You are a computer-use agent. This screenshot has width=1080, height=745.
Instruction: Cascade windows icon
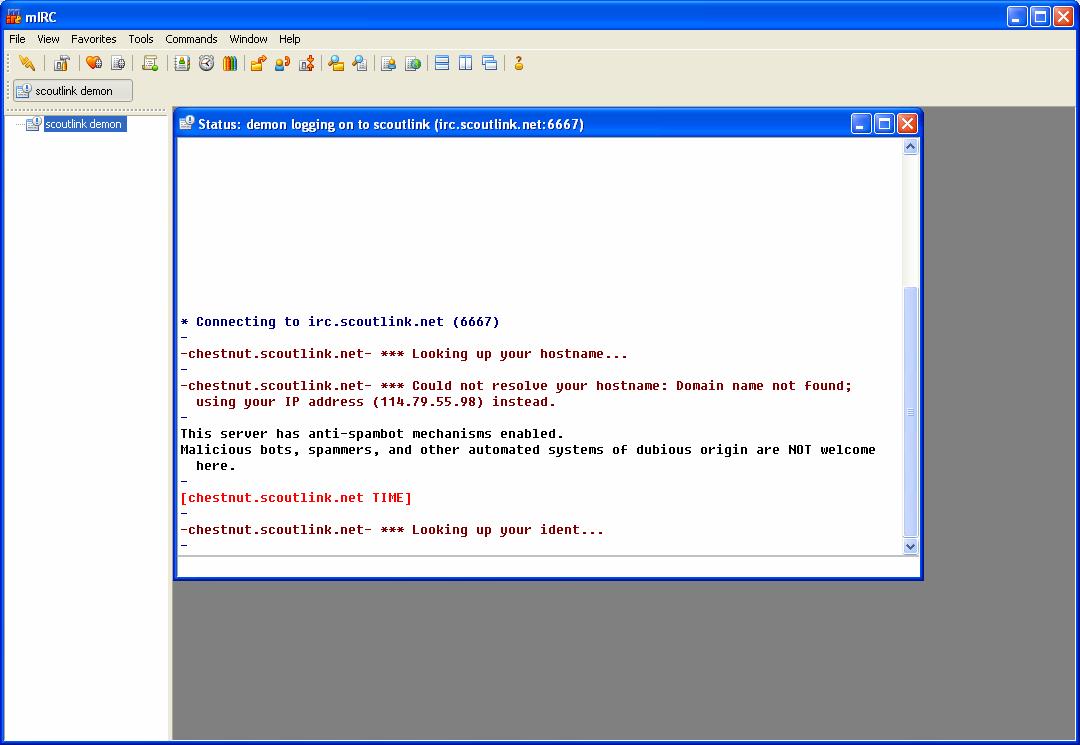490,63
